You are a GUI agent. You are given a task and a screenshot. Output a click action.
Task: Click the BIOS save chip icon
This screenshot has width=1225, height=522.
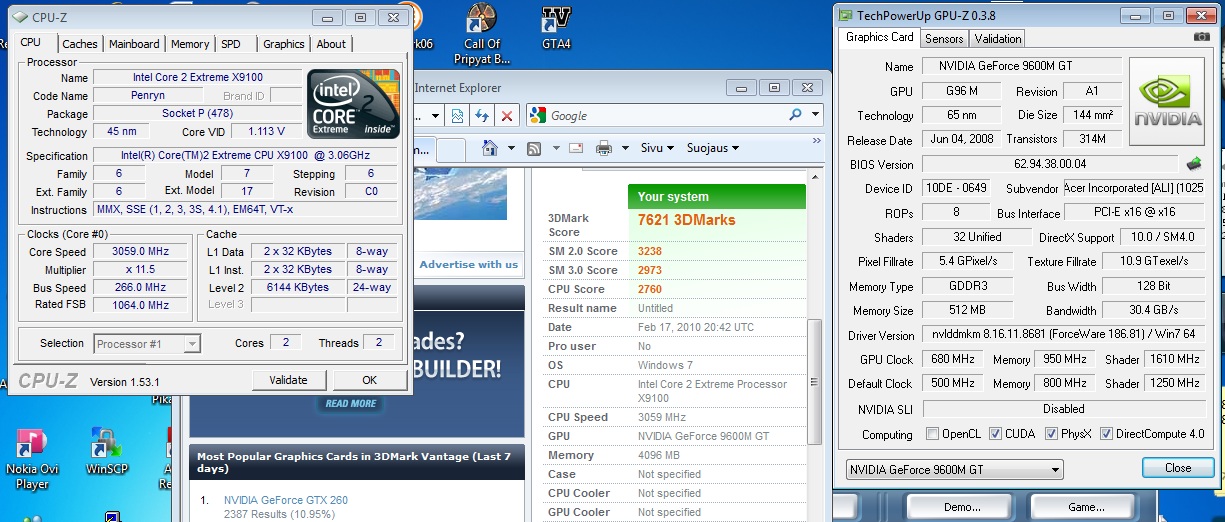(1194, 163)
